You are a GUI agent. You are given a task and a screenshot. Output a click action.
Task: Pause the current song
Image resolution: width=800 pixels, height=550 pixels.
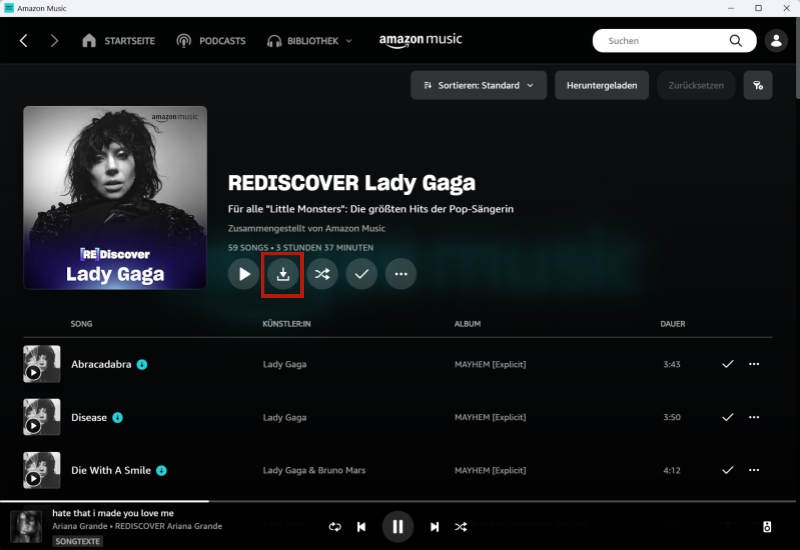point(397,527)
